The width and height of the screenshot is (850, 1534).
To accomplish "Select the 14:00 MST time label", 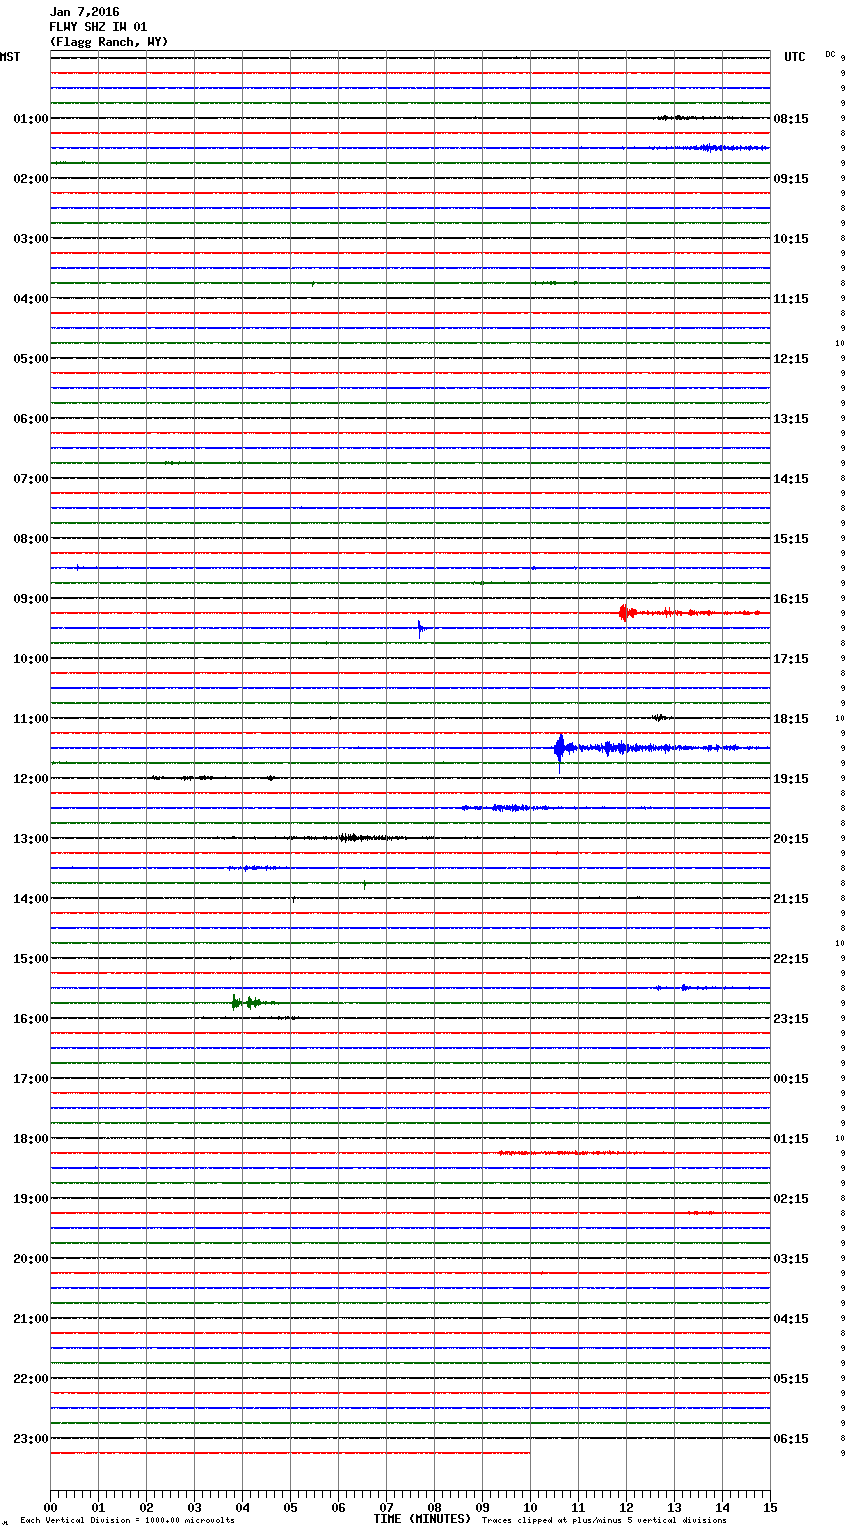I will [30, 898].
